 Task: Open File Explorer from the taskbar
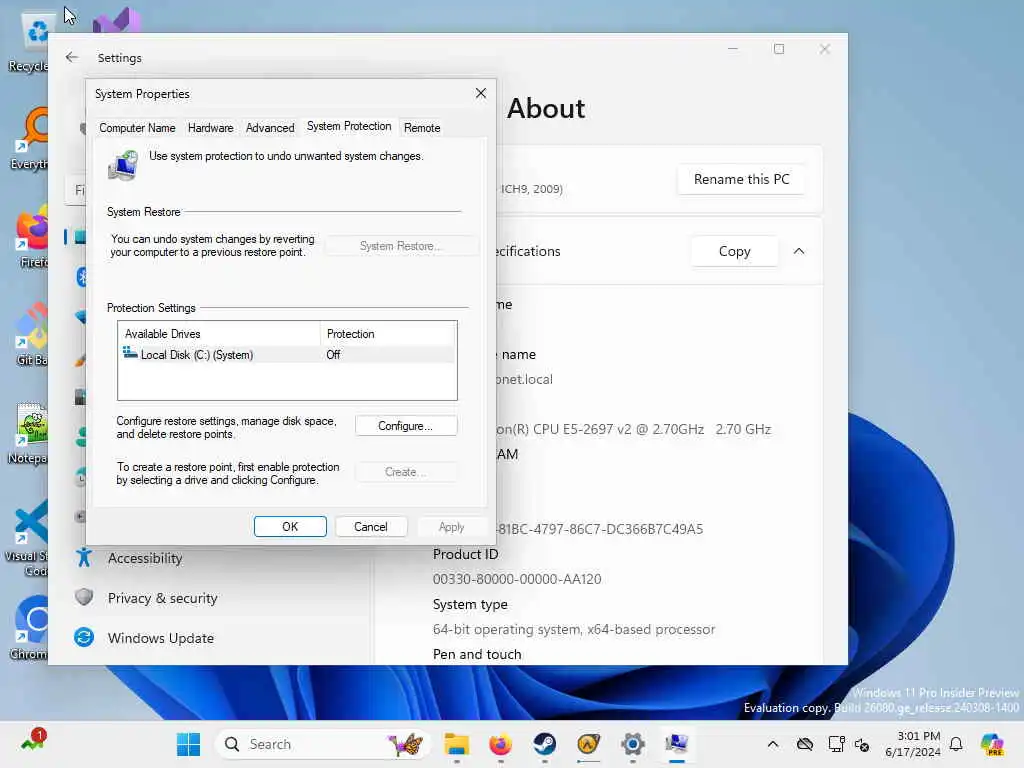pos(456,744)
